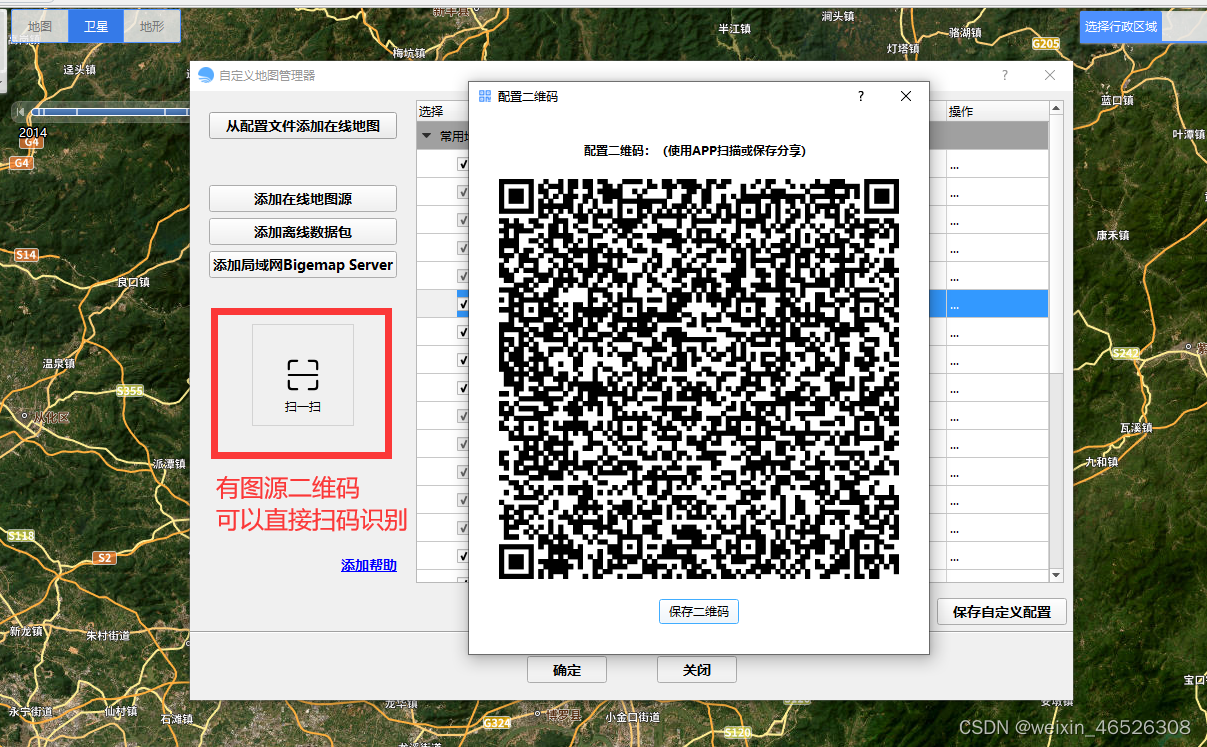Close the 配置二维码 dialog

click(906, 96)
